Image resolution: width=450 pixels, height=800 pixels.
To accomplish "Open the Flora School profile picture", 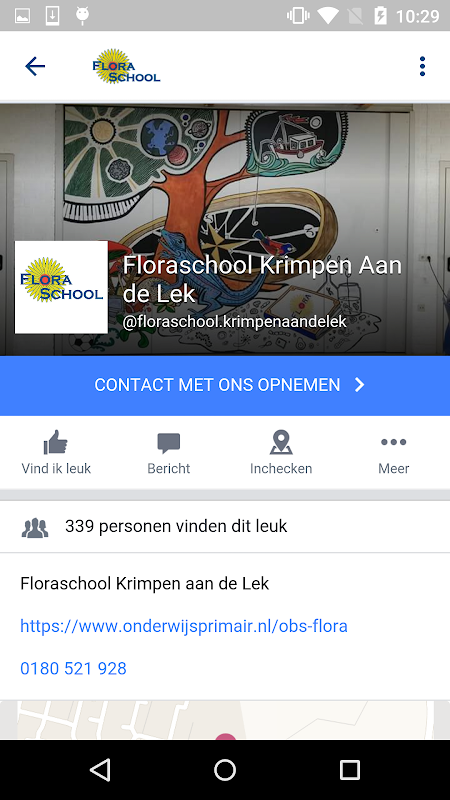I will click(x=61, y=287).
